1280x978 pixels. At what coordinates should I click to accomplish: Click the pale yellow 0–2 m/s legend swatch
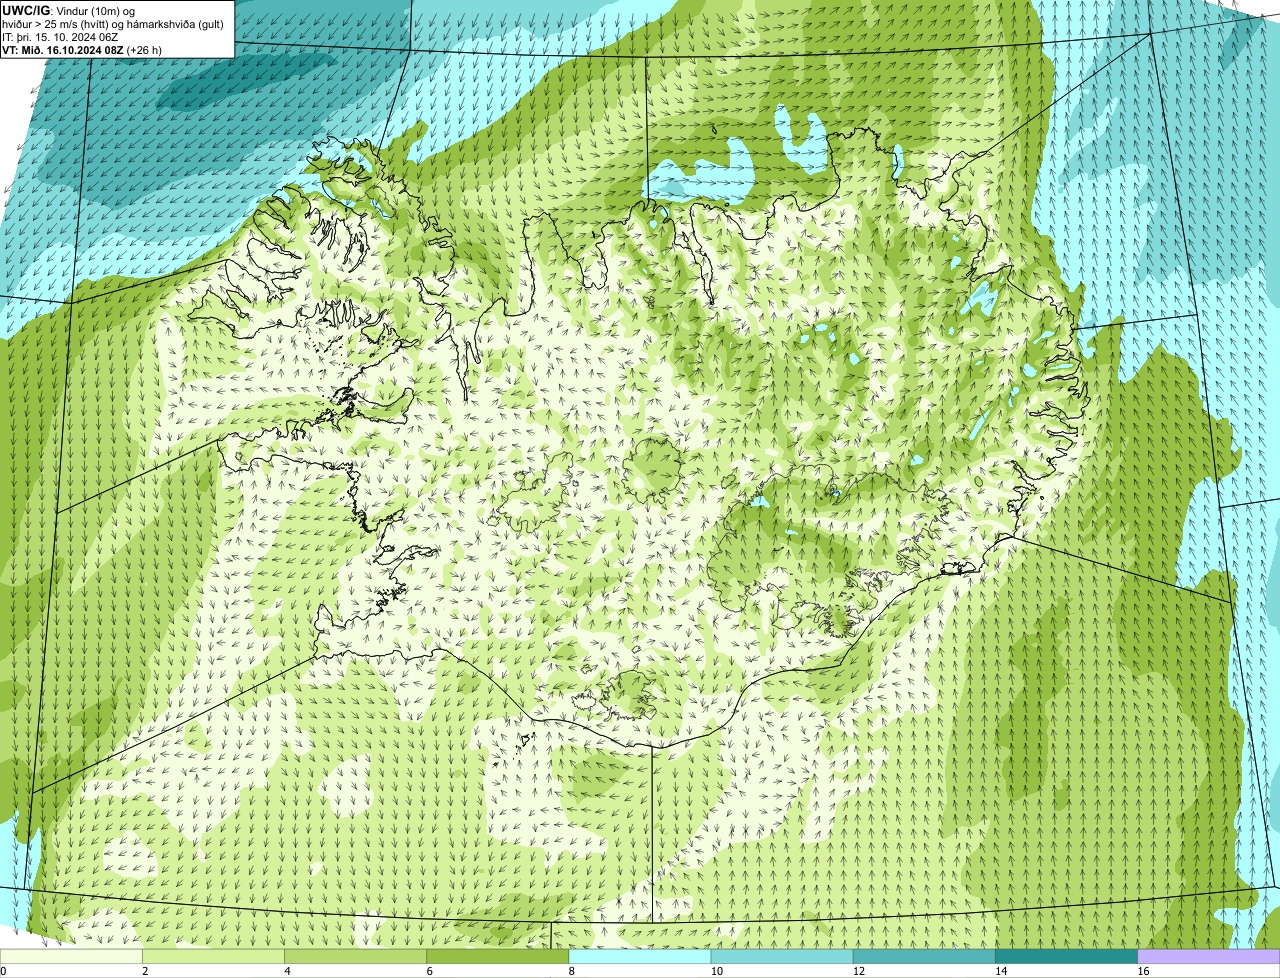click(71, 957)
